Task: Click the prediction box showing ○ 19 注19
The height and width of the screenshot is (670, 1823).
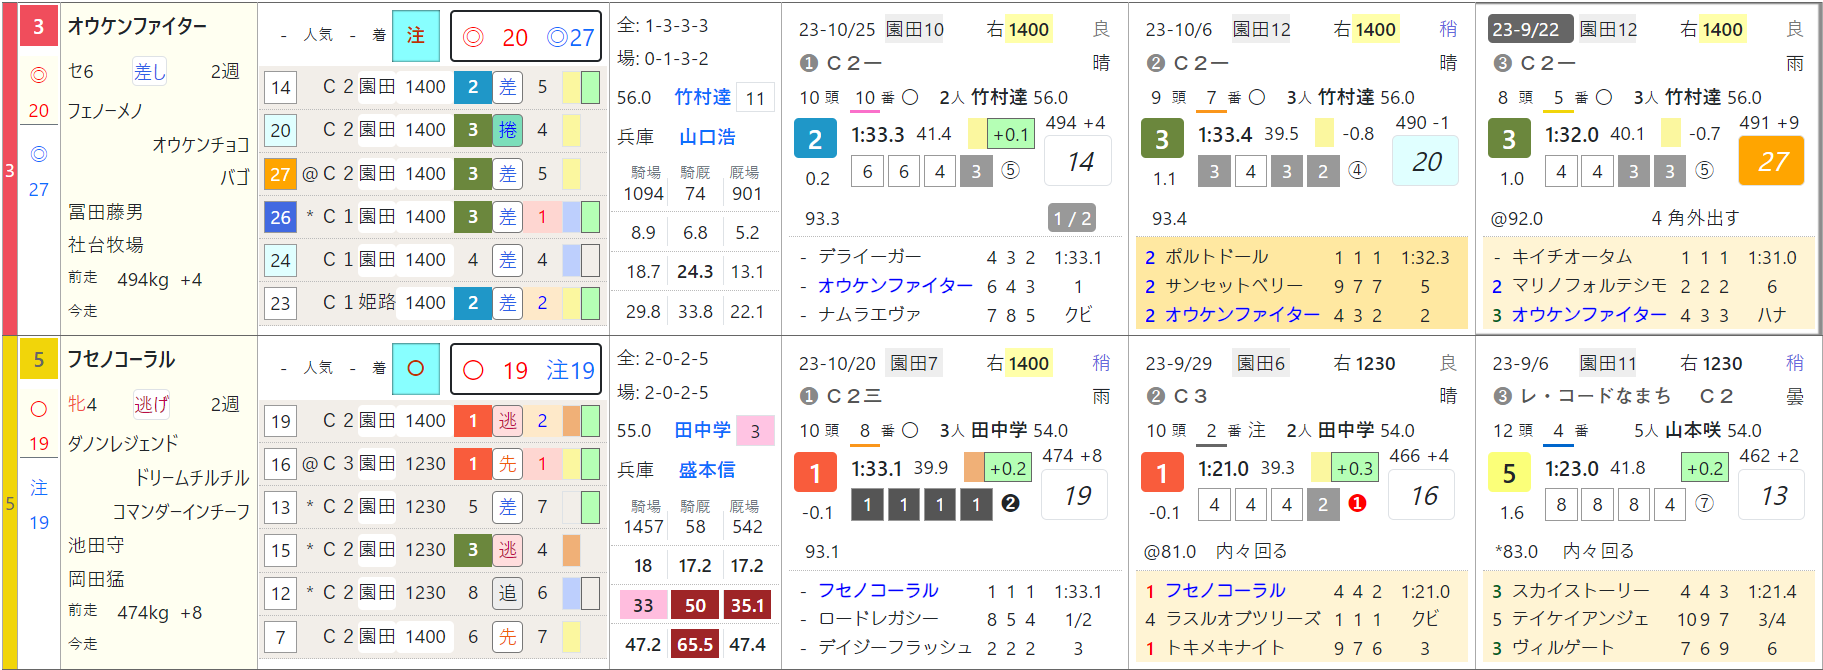Action: (526, 370)
